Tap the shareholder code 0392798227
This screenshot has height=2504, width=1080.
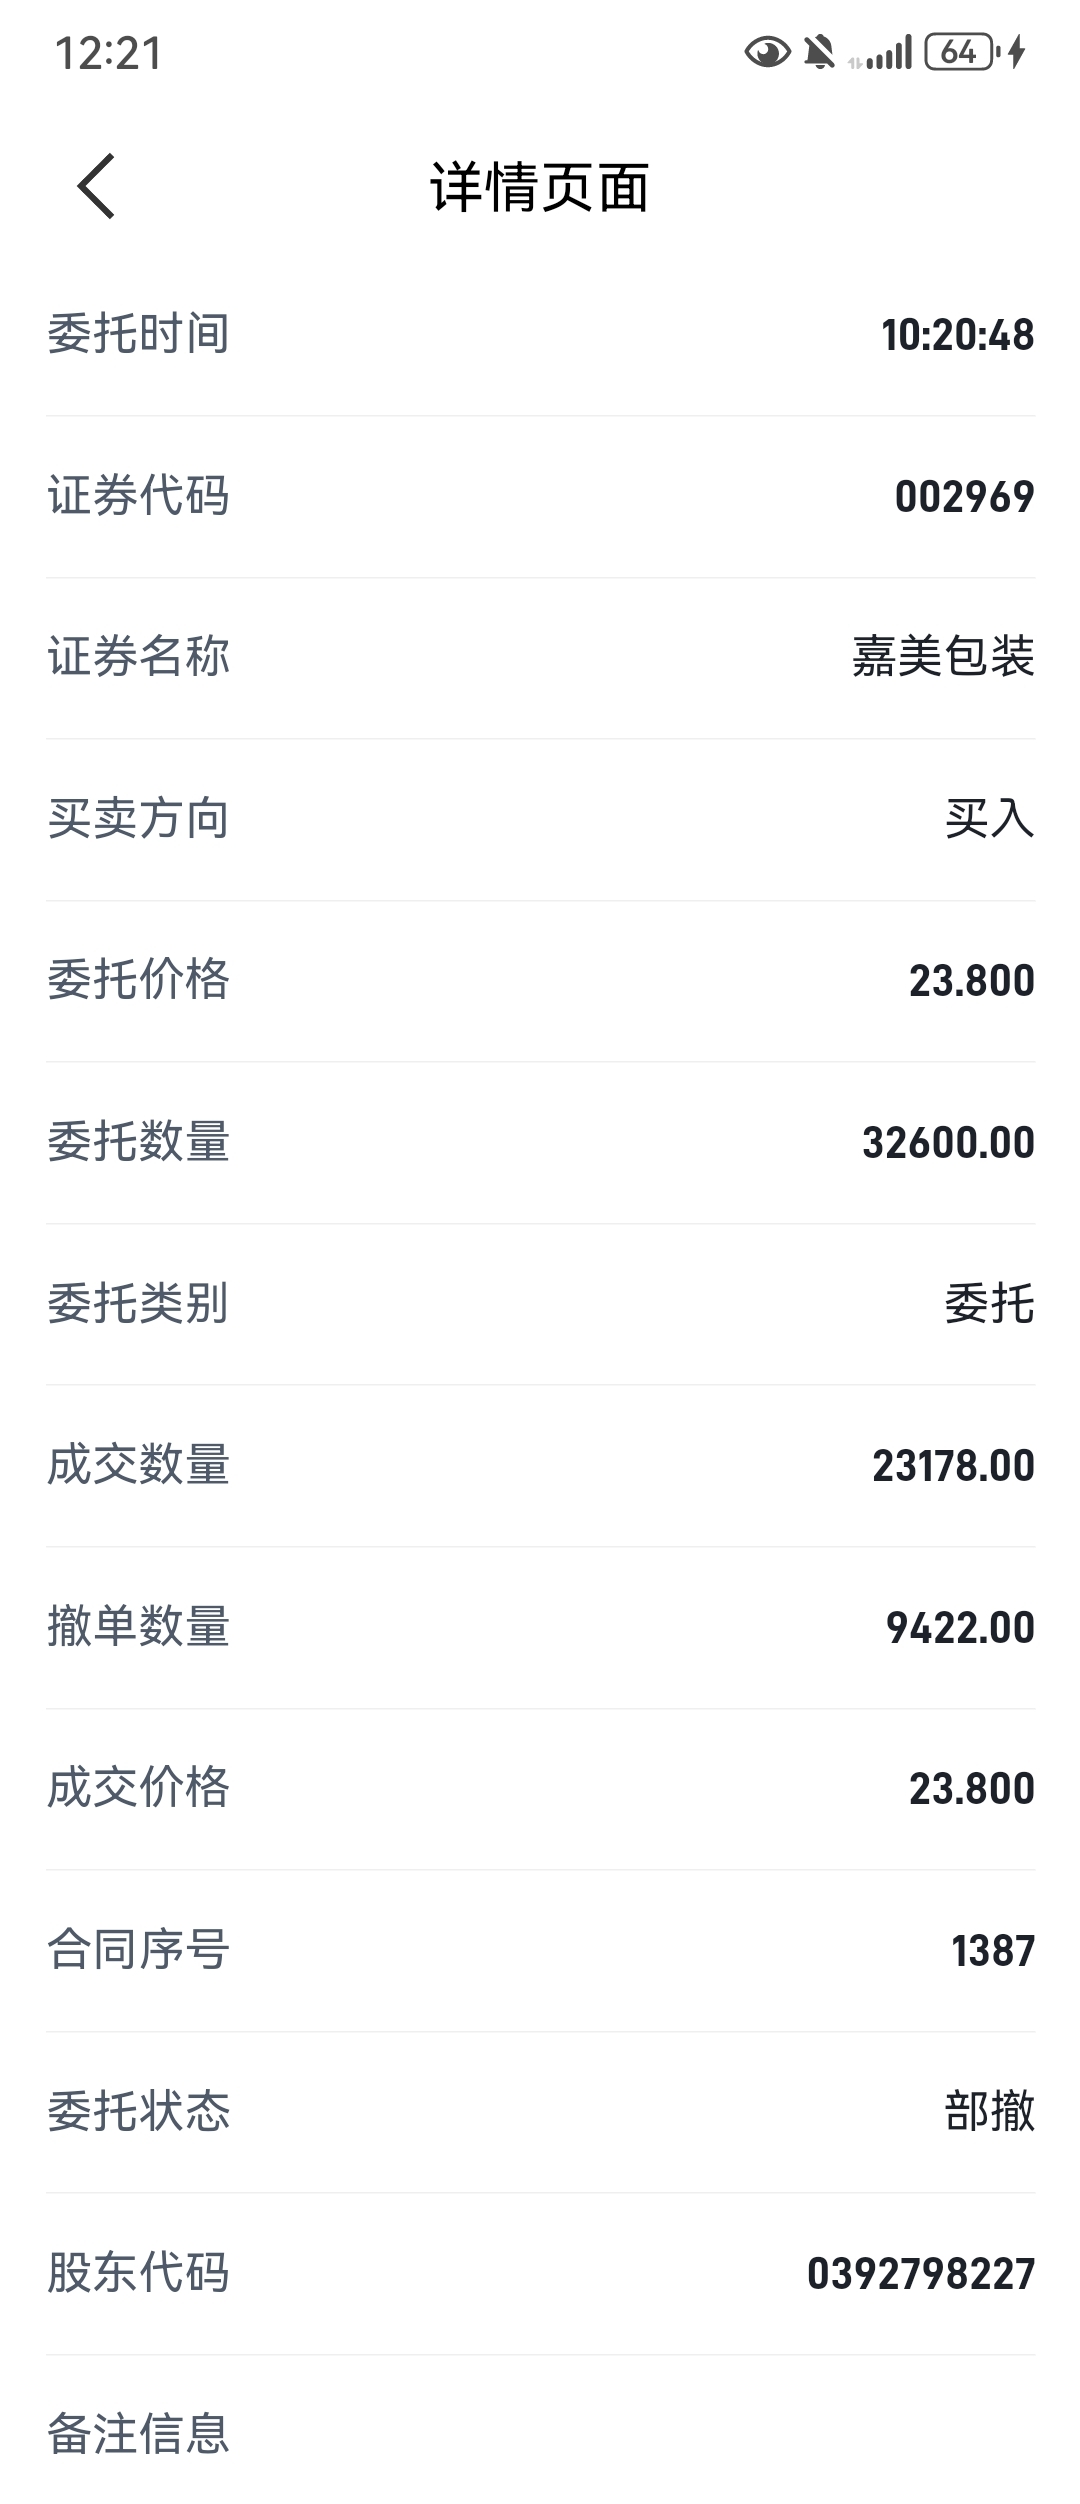tap(920, 2275)
